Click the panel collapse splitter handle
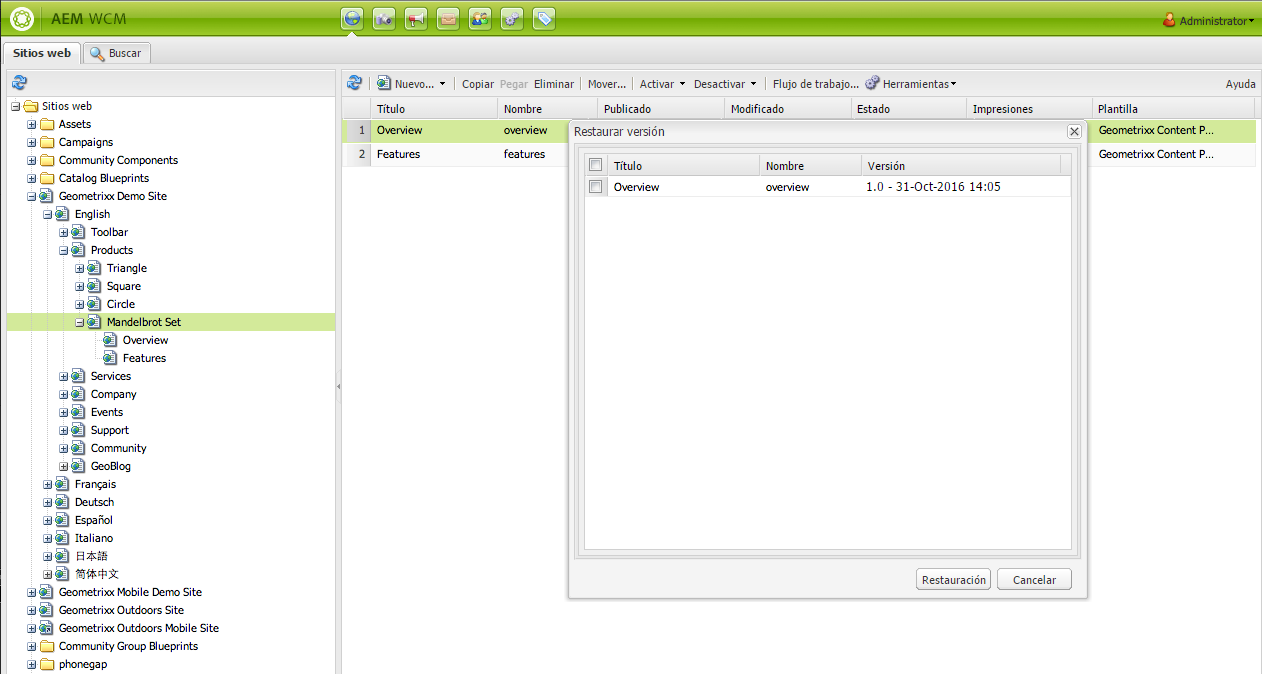Screen dimensions: 1262x674 [x=338, y=386]
